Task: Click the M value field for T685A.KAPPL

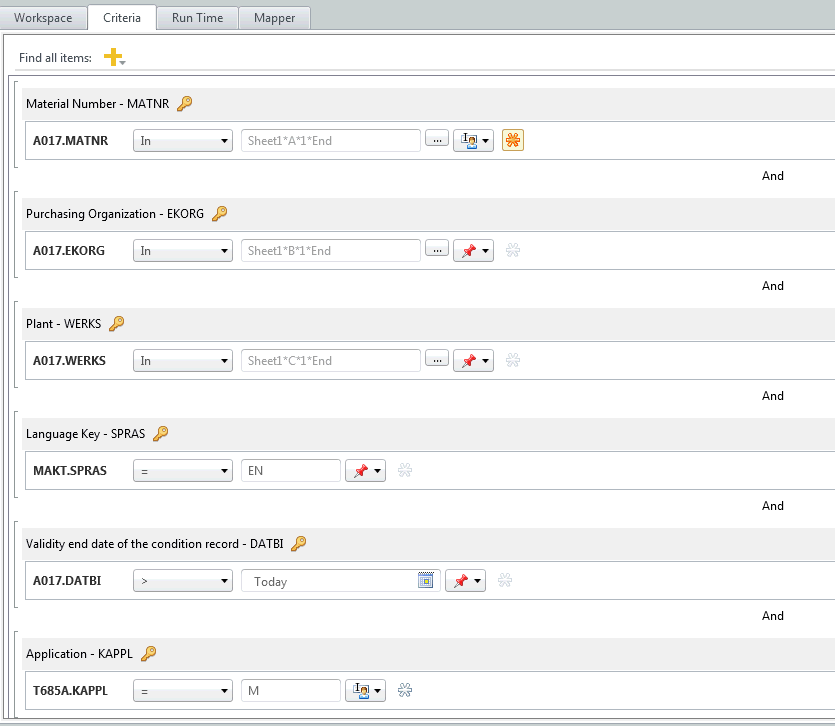Action: [x=291, y=691]
